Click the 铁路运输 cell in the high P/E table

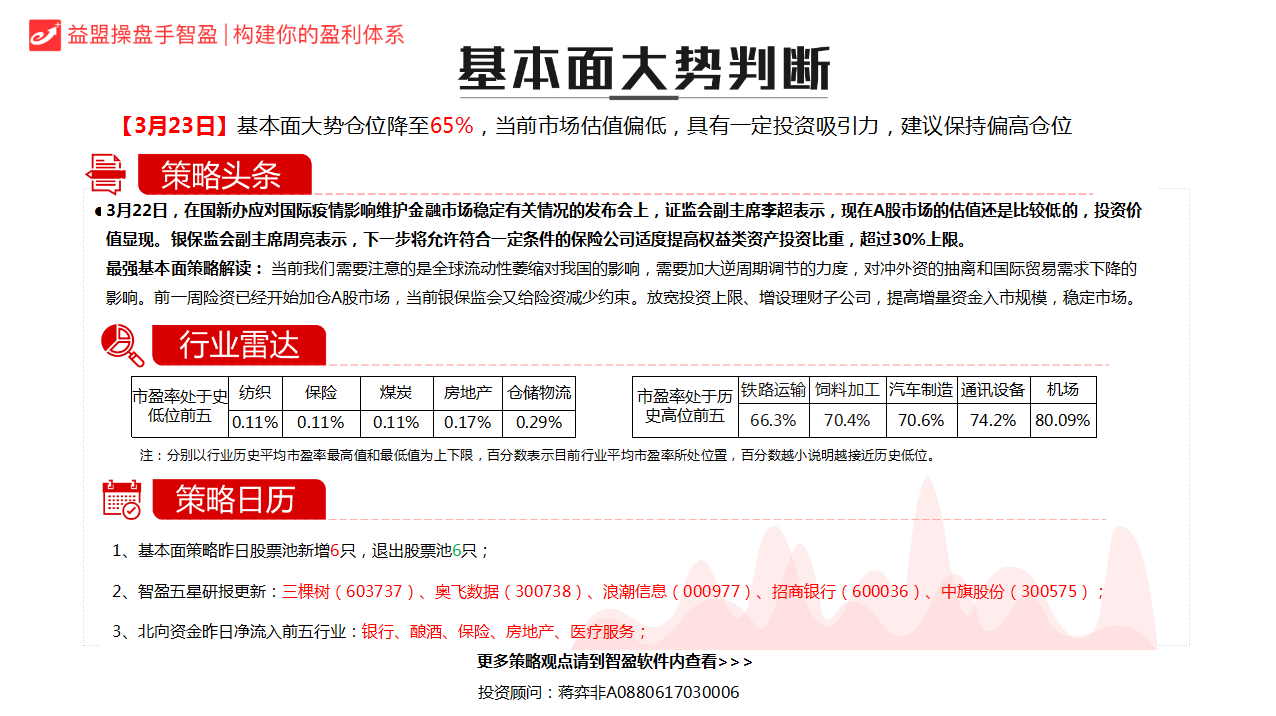773,390
